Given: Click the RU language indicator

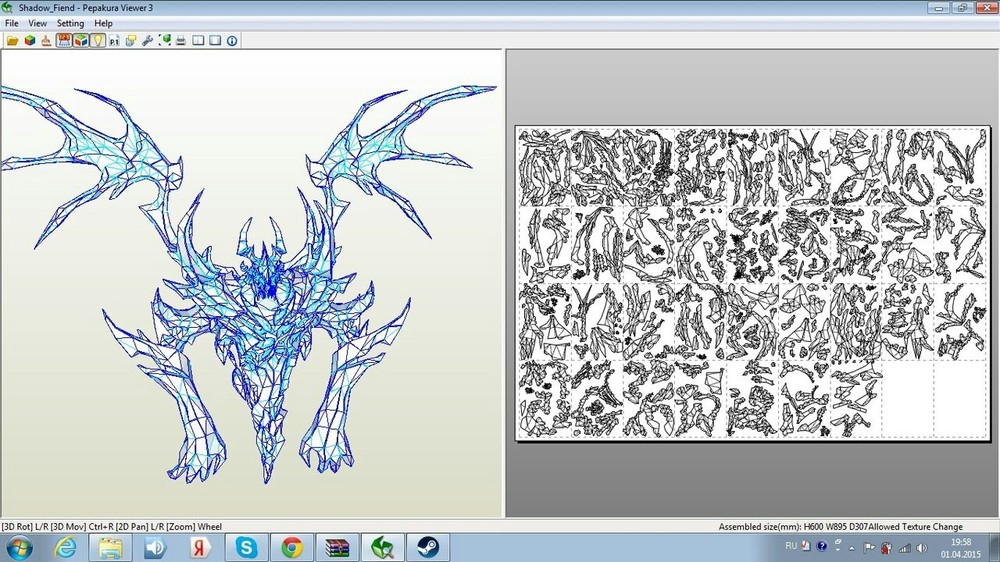Looking at the screenshot, I should tap(791, 546).
